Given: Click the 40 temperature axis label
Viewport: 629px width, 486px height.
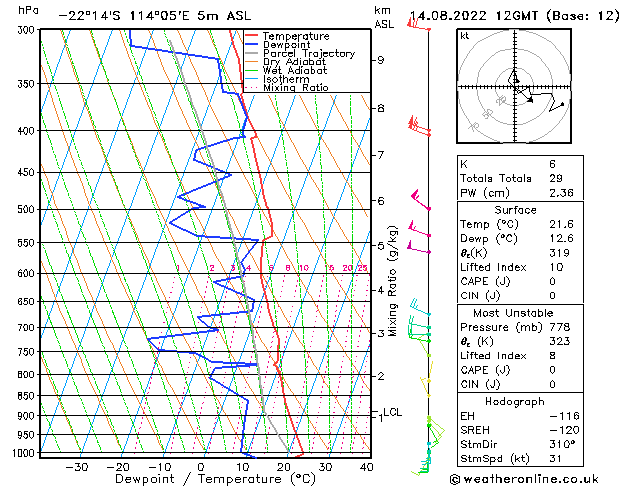Looking at the screenshot, I should click(366, 467).
